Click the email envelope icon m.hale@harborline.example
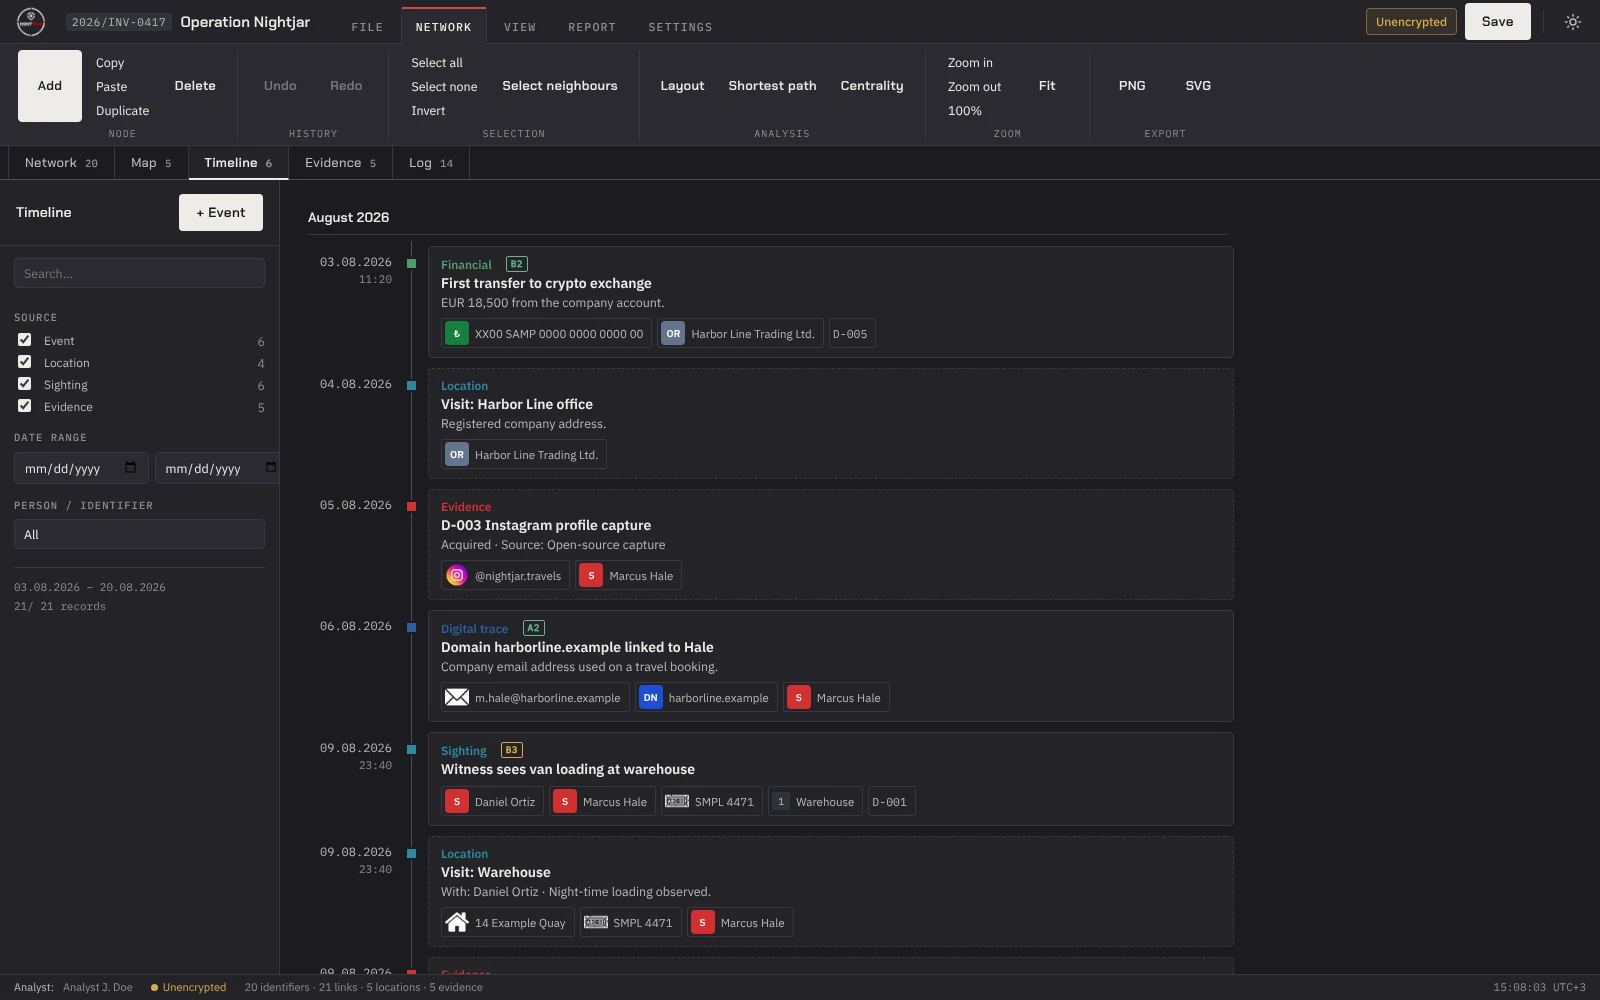Screen dimensions: 1600x1000 (x=457, y=698)
